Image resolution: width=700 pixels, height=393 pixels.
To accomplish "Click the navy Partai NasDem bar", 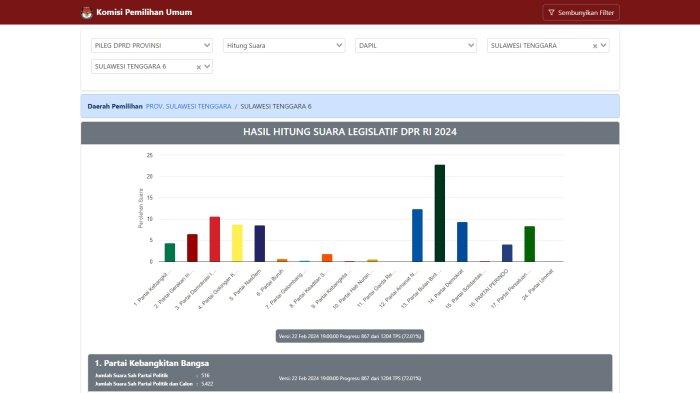I will (x=259, y=243).
